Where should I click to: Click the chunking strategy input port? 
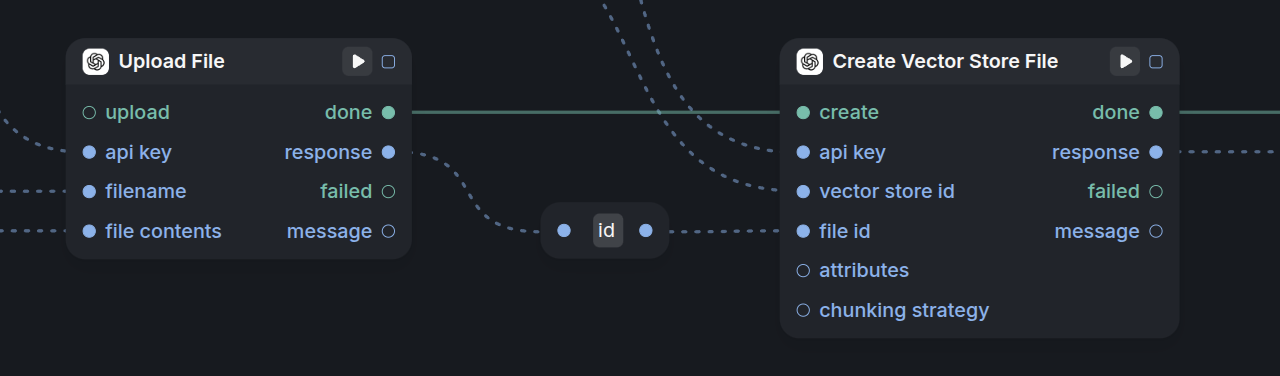point(803,310)
